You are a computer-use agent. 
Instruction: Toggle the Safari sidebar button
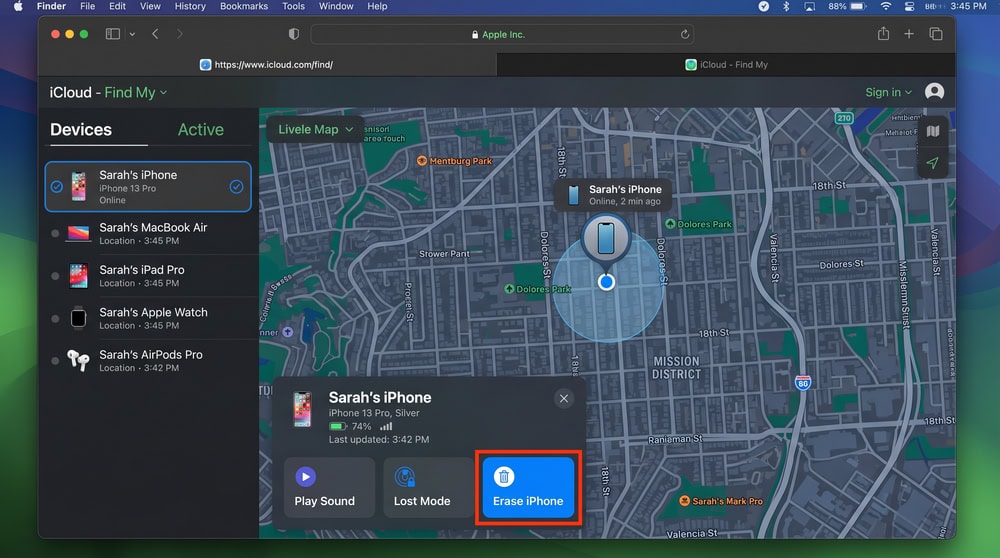coord(113,34)
